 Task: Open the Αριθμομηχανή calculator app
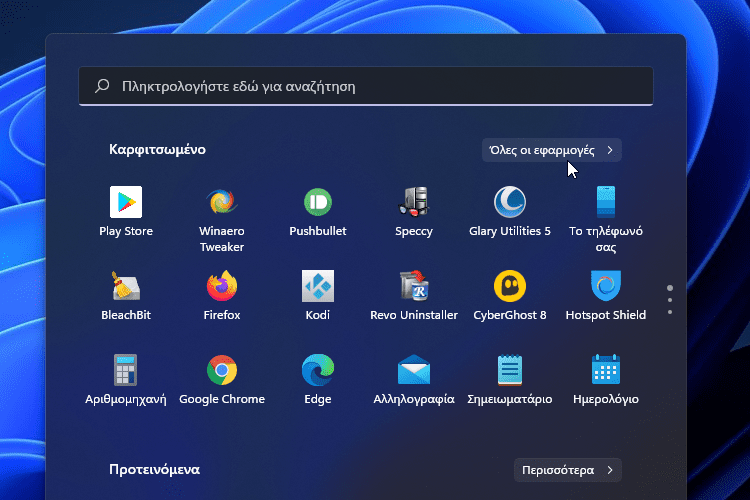point(126,371)
